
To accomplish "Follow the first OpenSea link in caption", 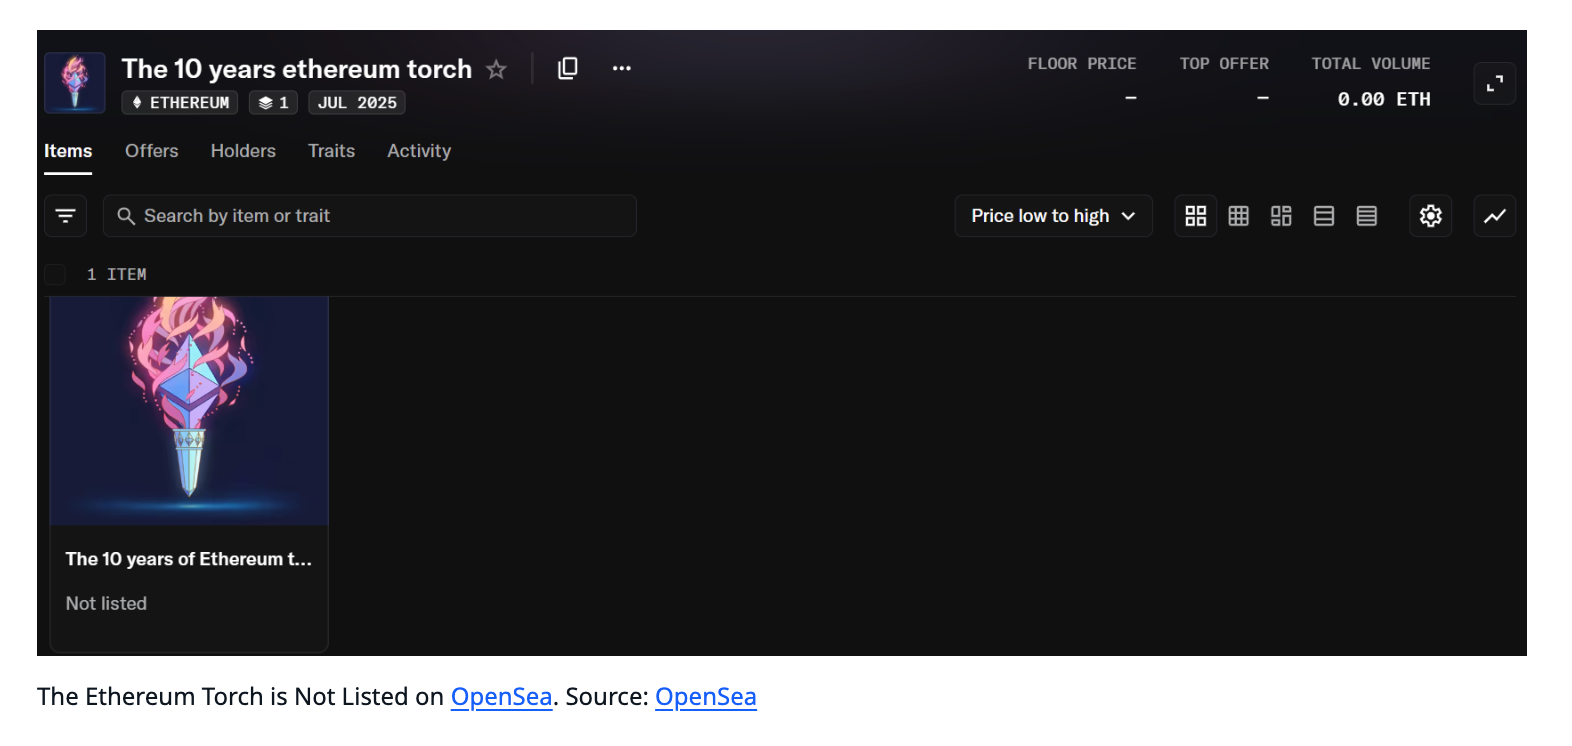I will pos(502,697).
